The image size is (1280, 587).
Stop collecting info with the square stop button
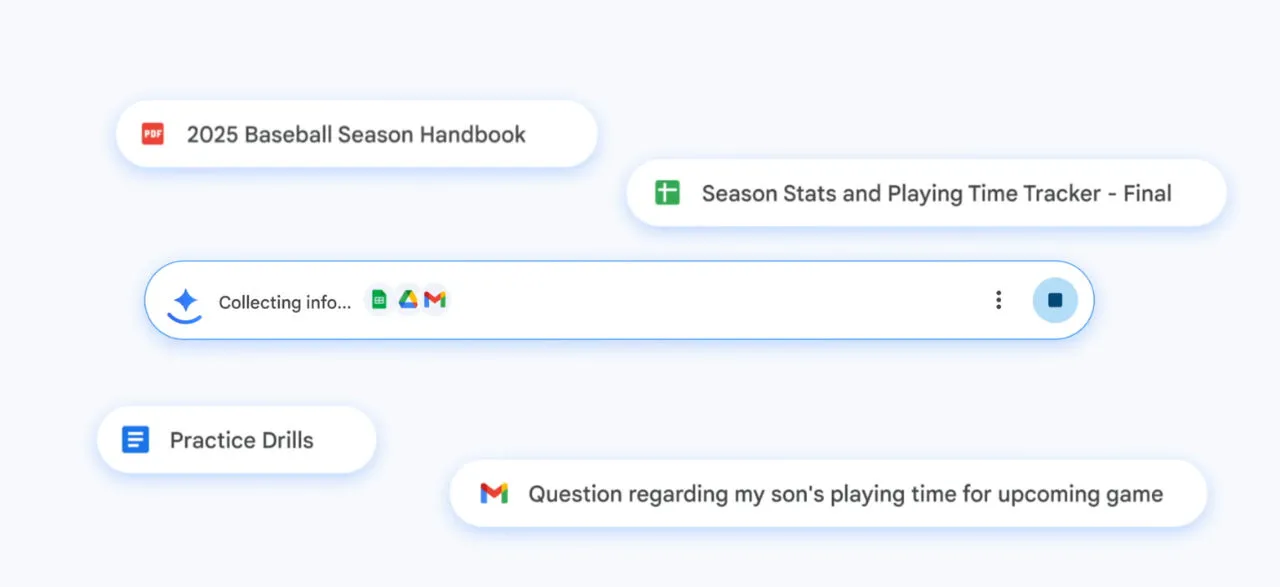[x=1055, y=300]
